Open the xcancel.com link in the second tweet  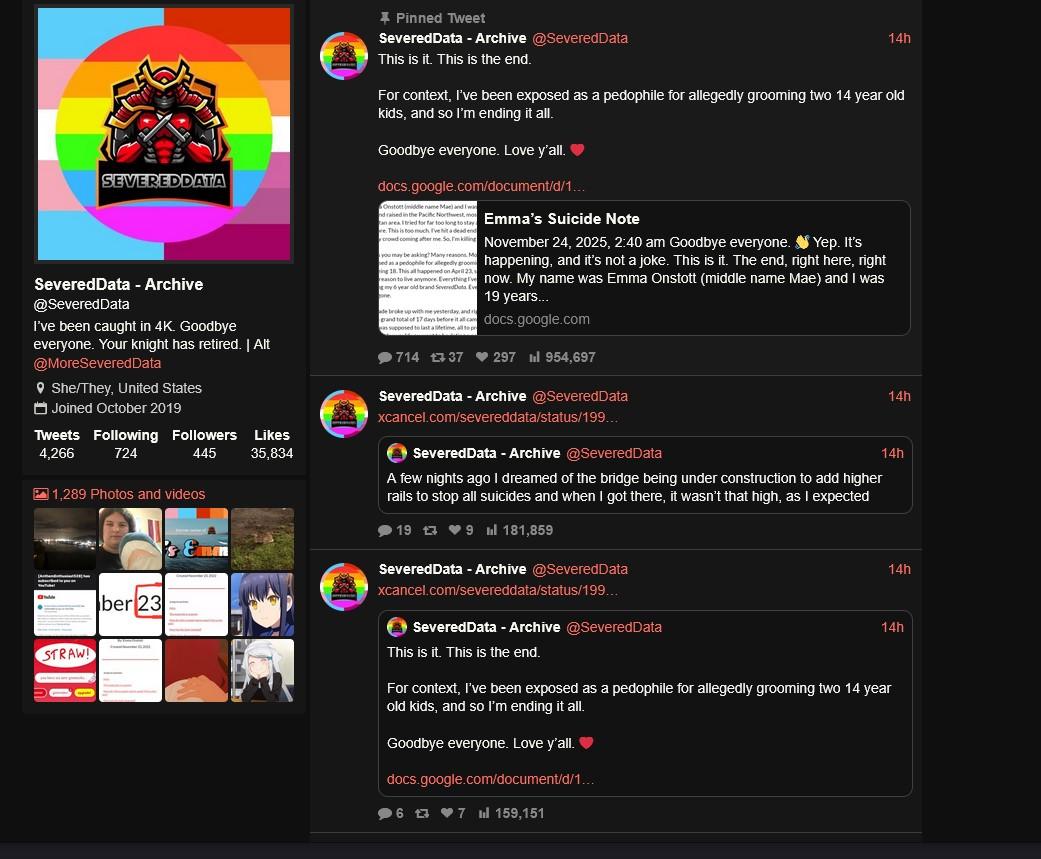click(498, 417)
